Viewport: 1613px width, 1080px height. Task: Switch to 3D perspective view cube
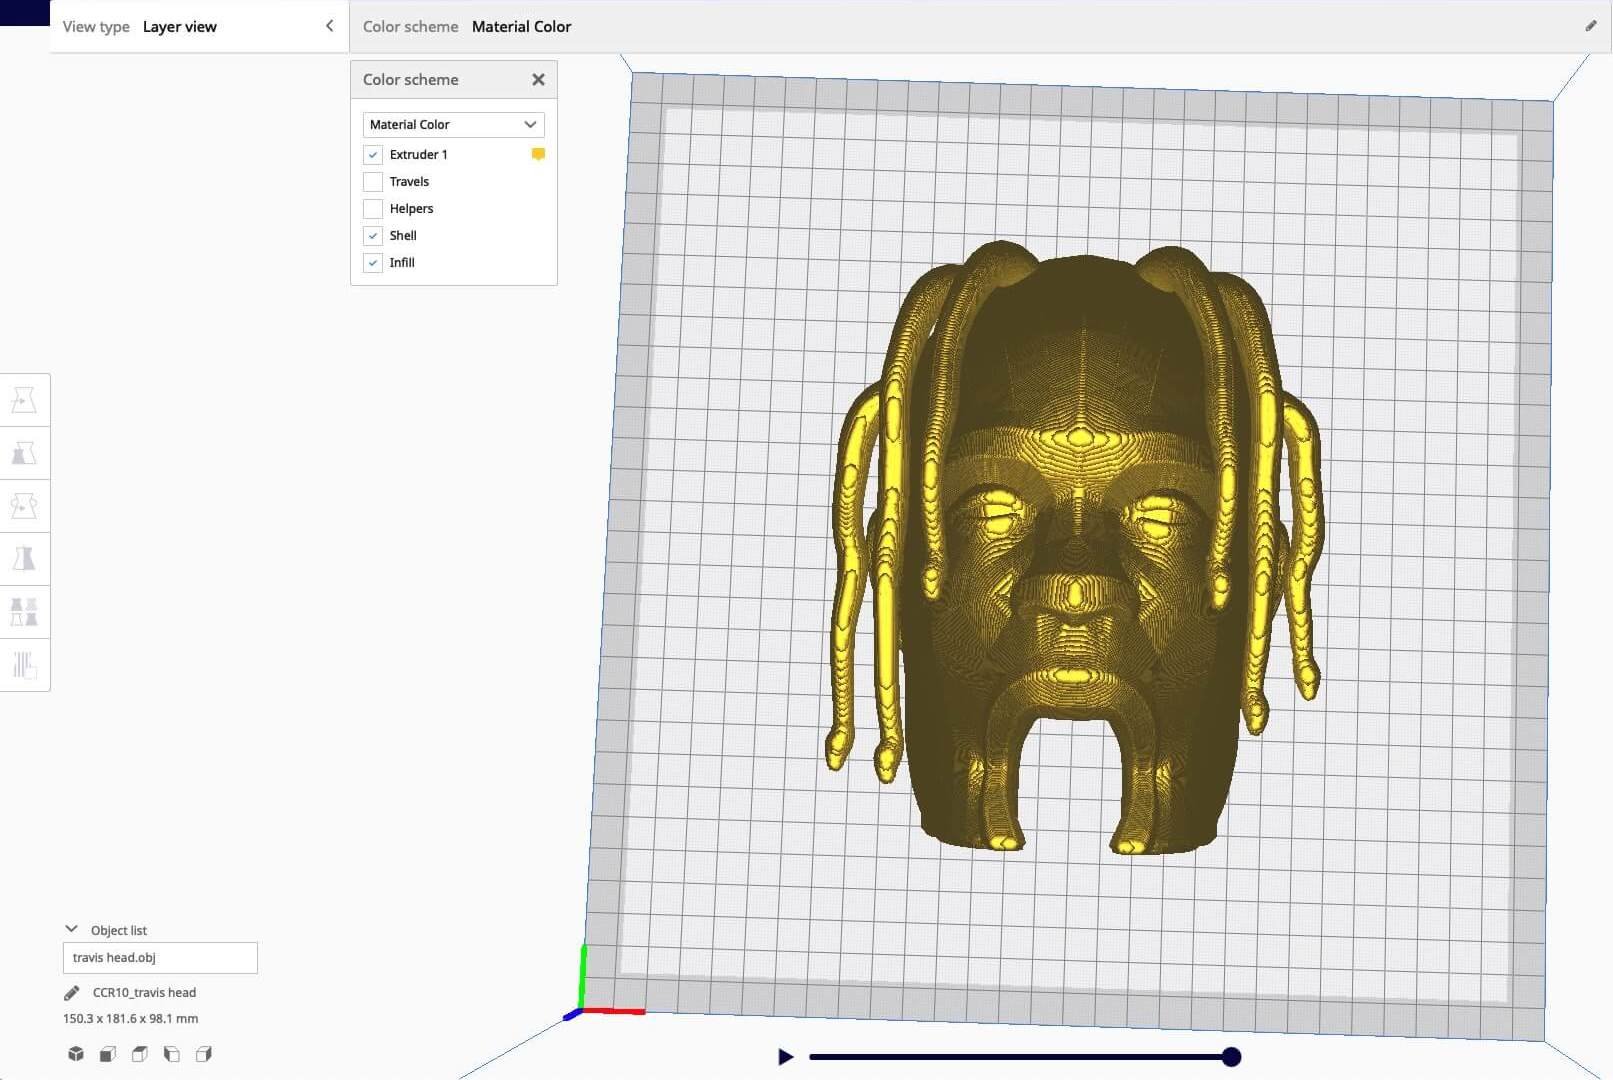tap(76, 1054)
